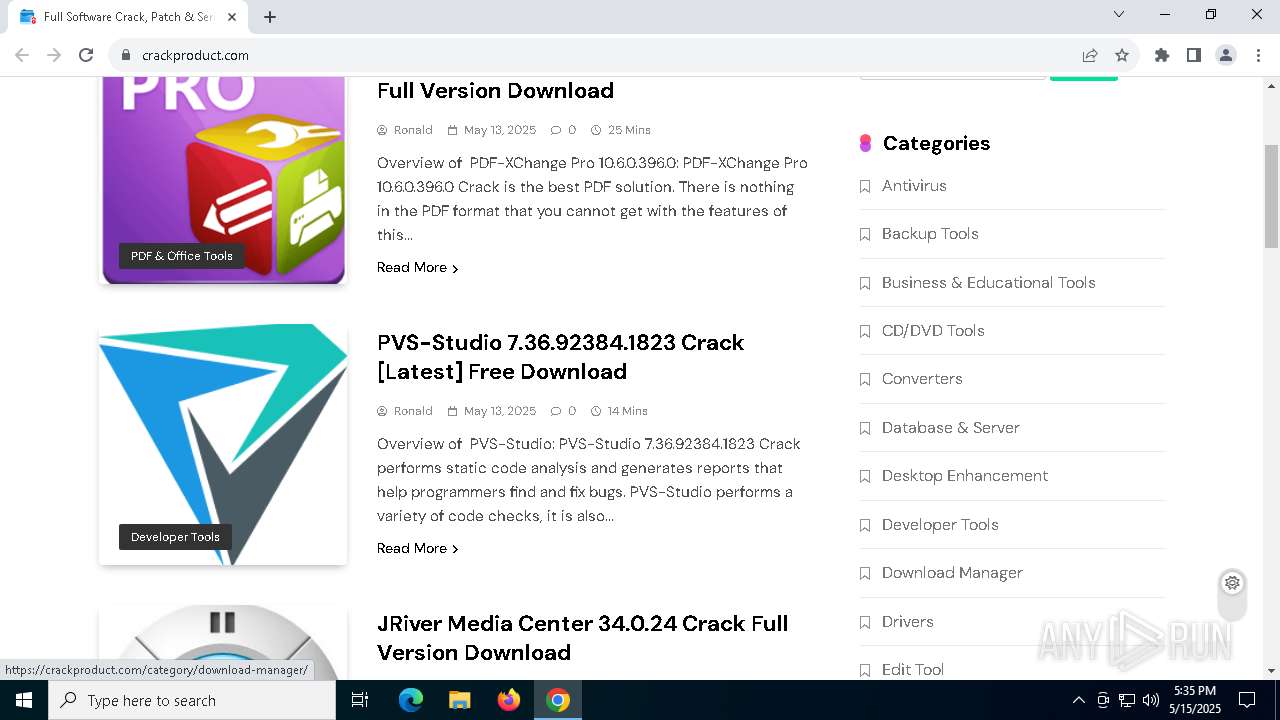Reload the page with the refresh icon
1280x720 pixels.
click(x=86, y=55)
